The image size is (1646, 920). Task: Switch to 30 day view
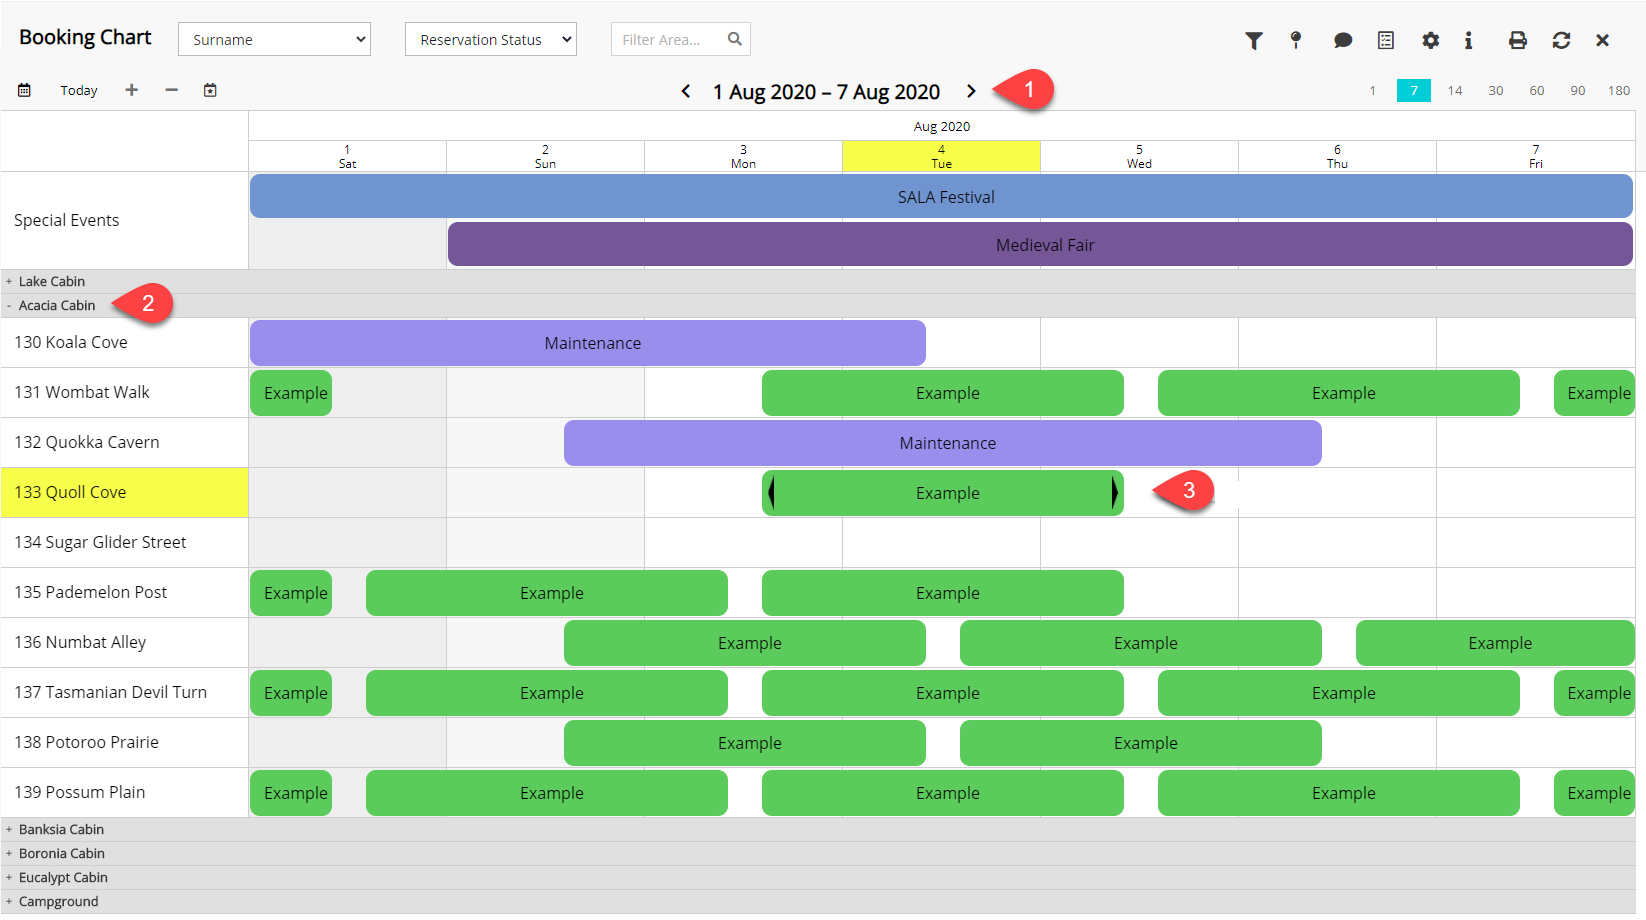(1496, 90)
